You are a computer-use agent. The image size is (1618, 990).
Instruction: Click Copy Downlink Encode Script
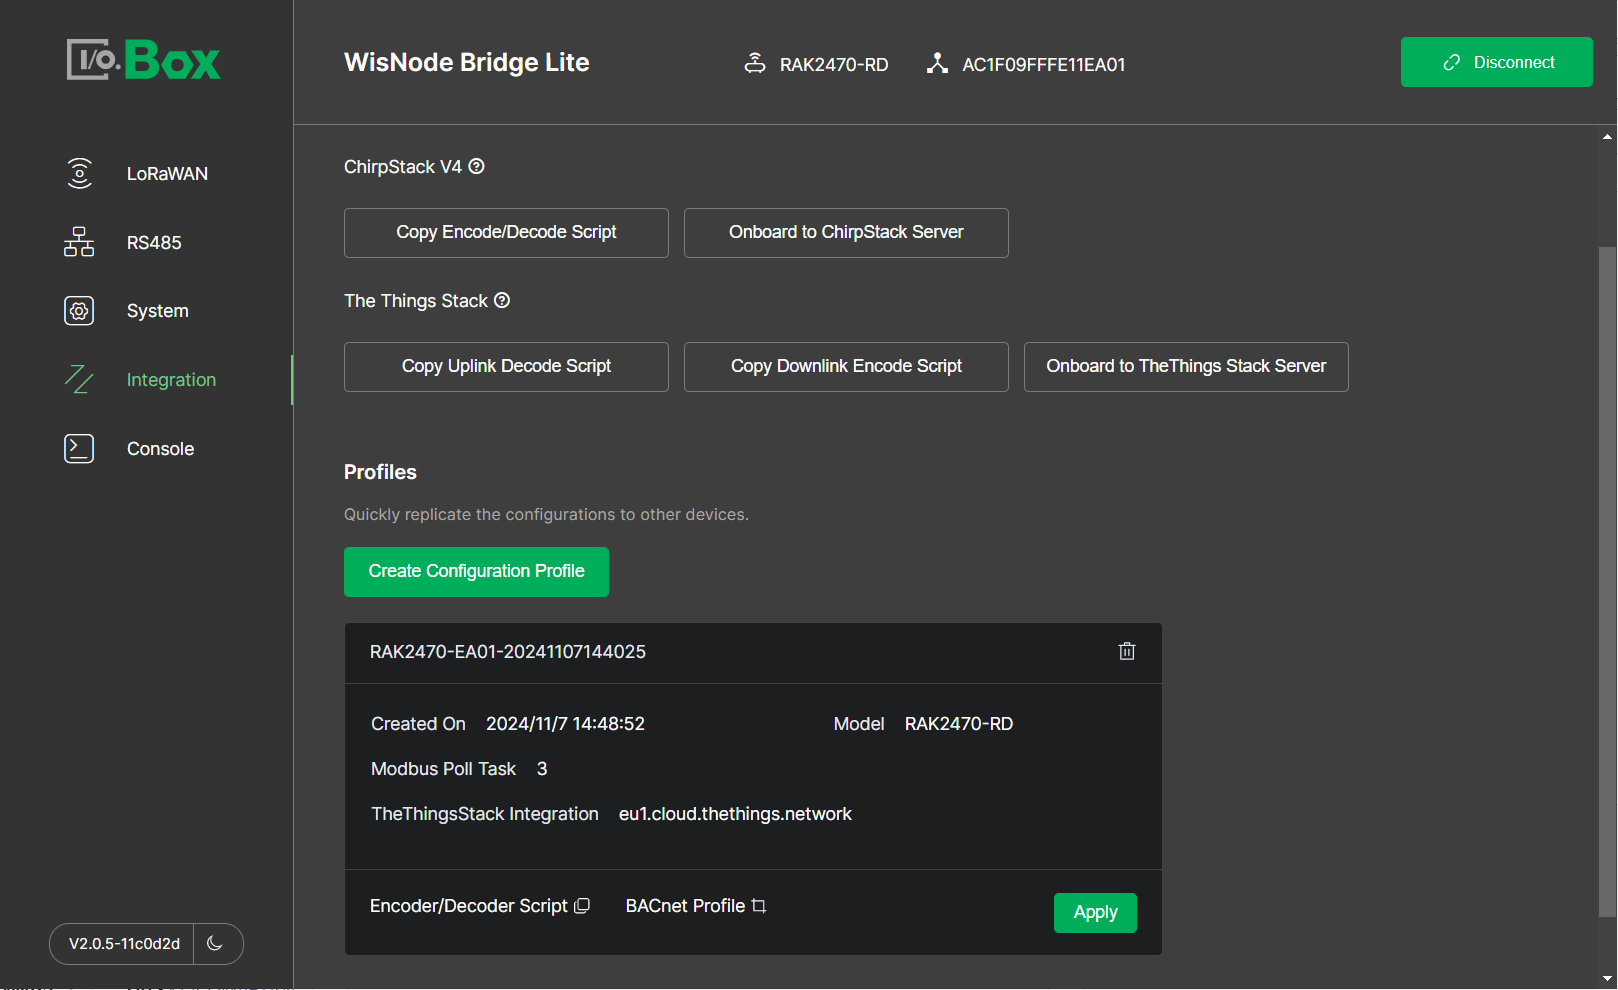point(846,367)
